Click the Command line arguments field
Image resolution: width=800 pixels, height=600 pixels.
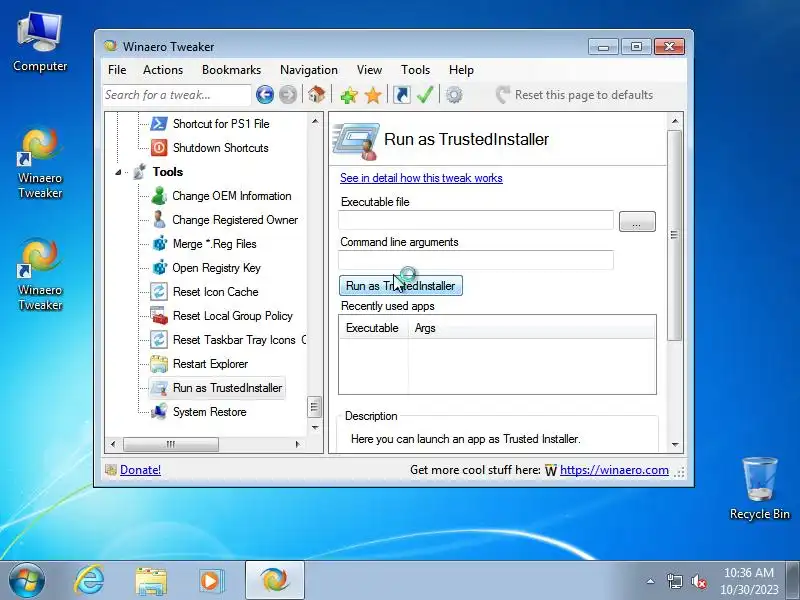(x=476, y=260)
